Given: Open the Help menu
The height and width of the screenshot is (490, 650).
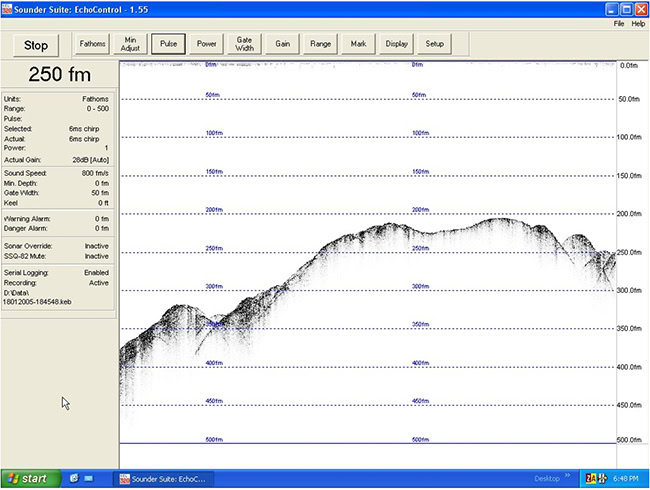Looking at the screenshot, I should [x=638, y=24].
